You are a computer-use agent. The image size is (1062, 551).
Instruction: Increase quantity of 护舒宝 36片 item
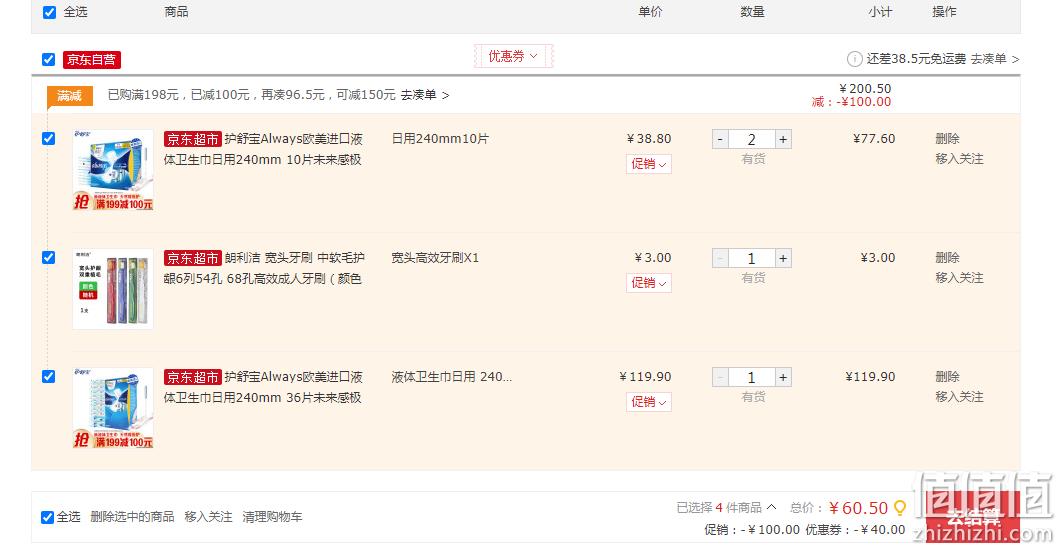[783, 378]
